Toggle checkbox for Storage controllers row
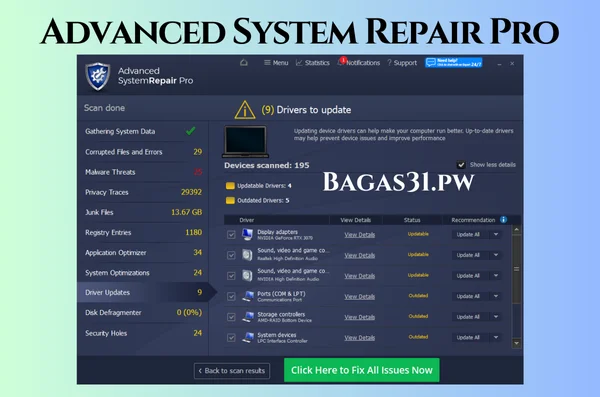Viewport: 600px width, 397px height. point(231,317)
